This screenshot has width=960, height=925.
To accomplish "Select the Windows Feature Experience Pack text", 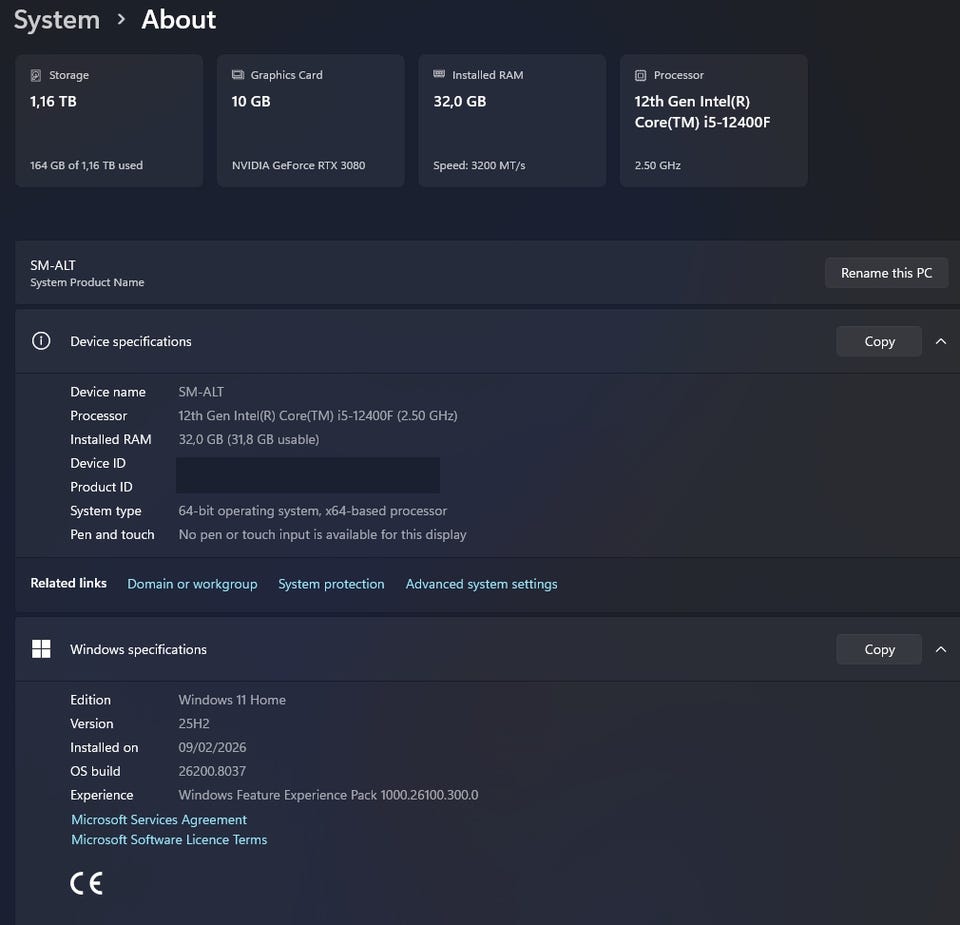I will point(328,795).
